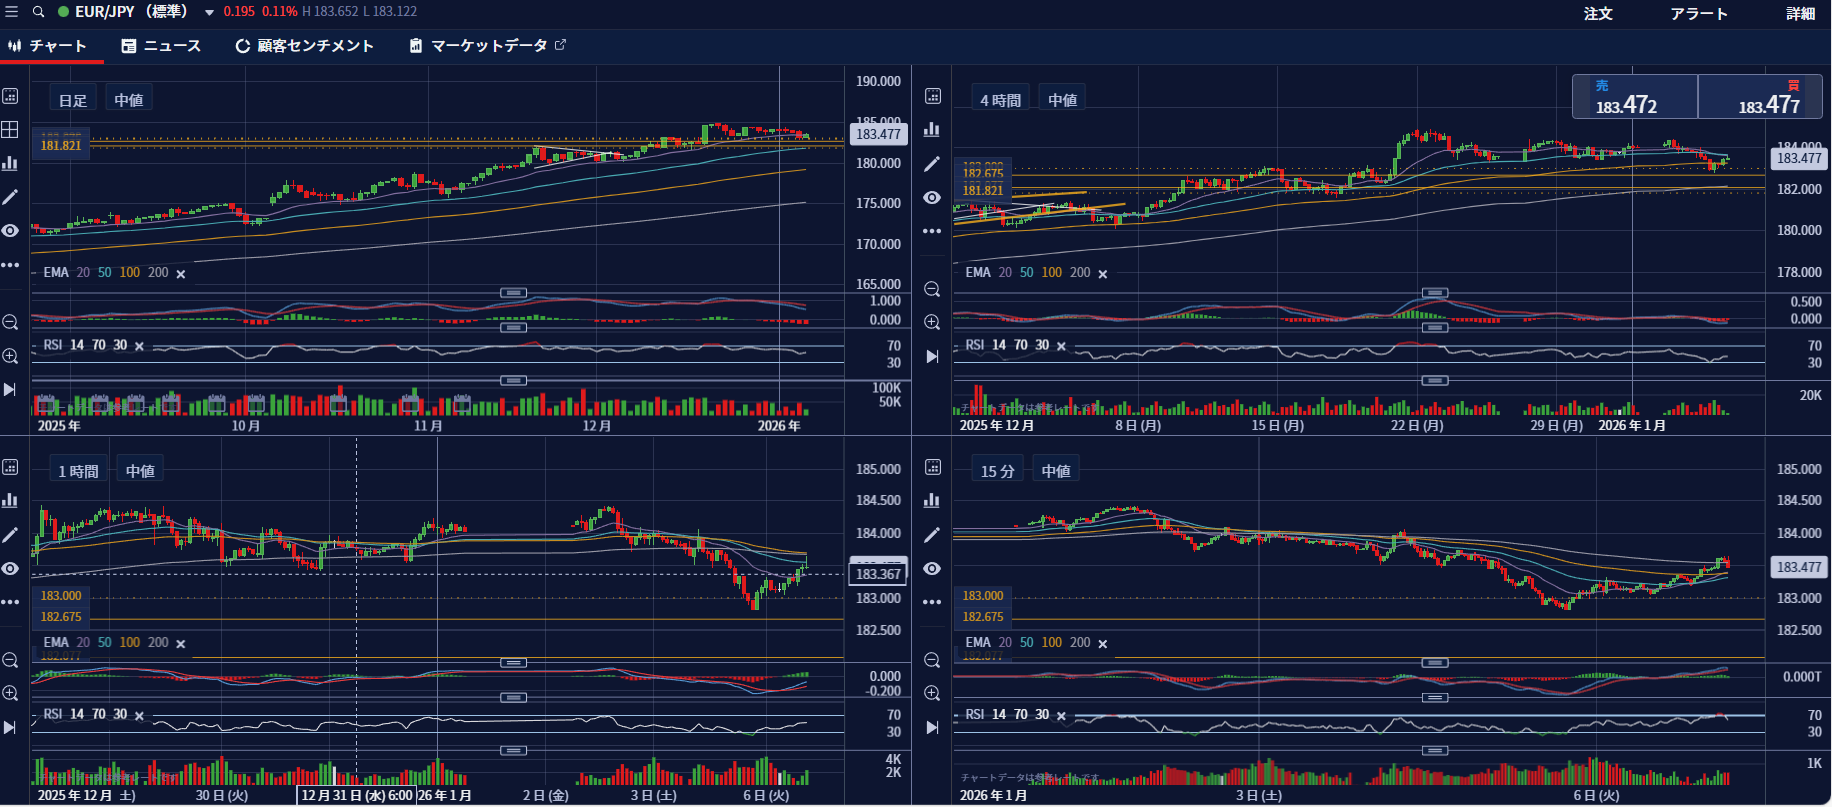Open the 15分 timeframe selector
The height and width of the screenshot is (807, 1832).
coord(997,471)
